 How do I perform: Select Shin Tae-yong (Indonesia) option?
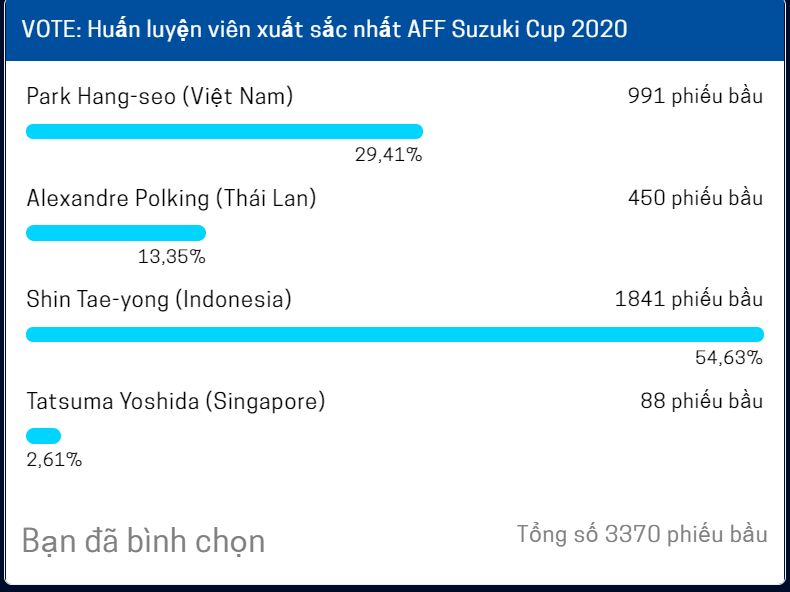point(159,299)
